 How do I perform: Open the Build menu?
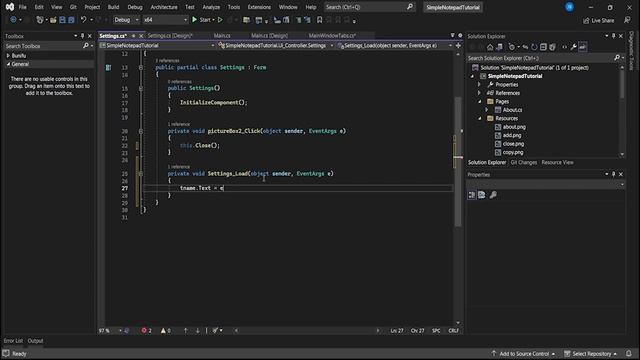click(113, 7)
